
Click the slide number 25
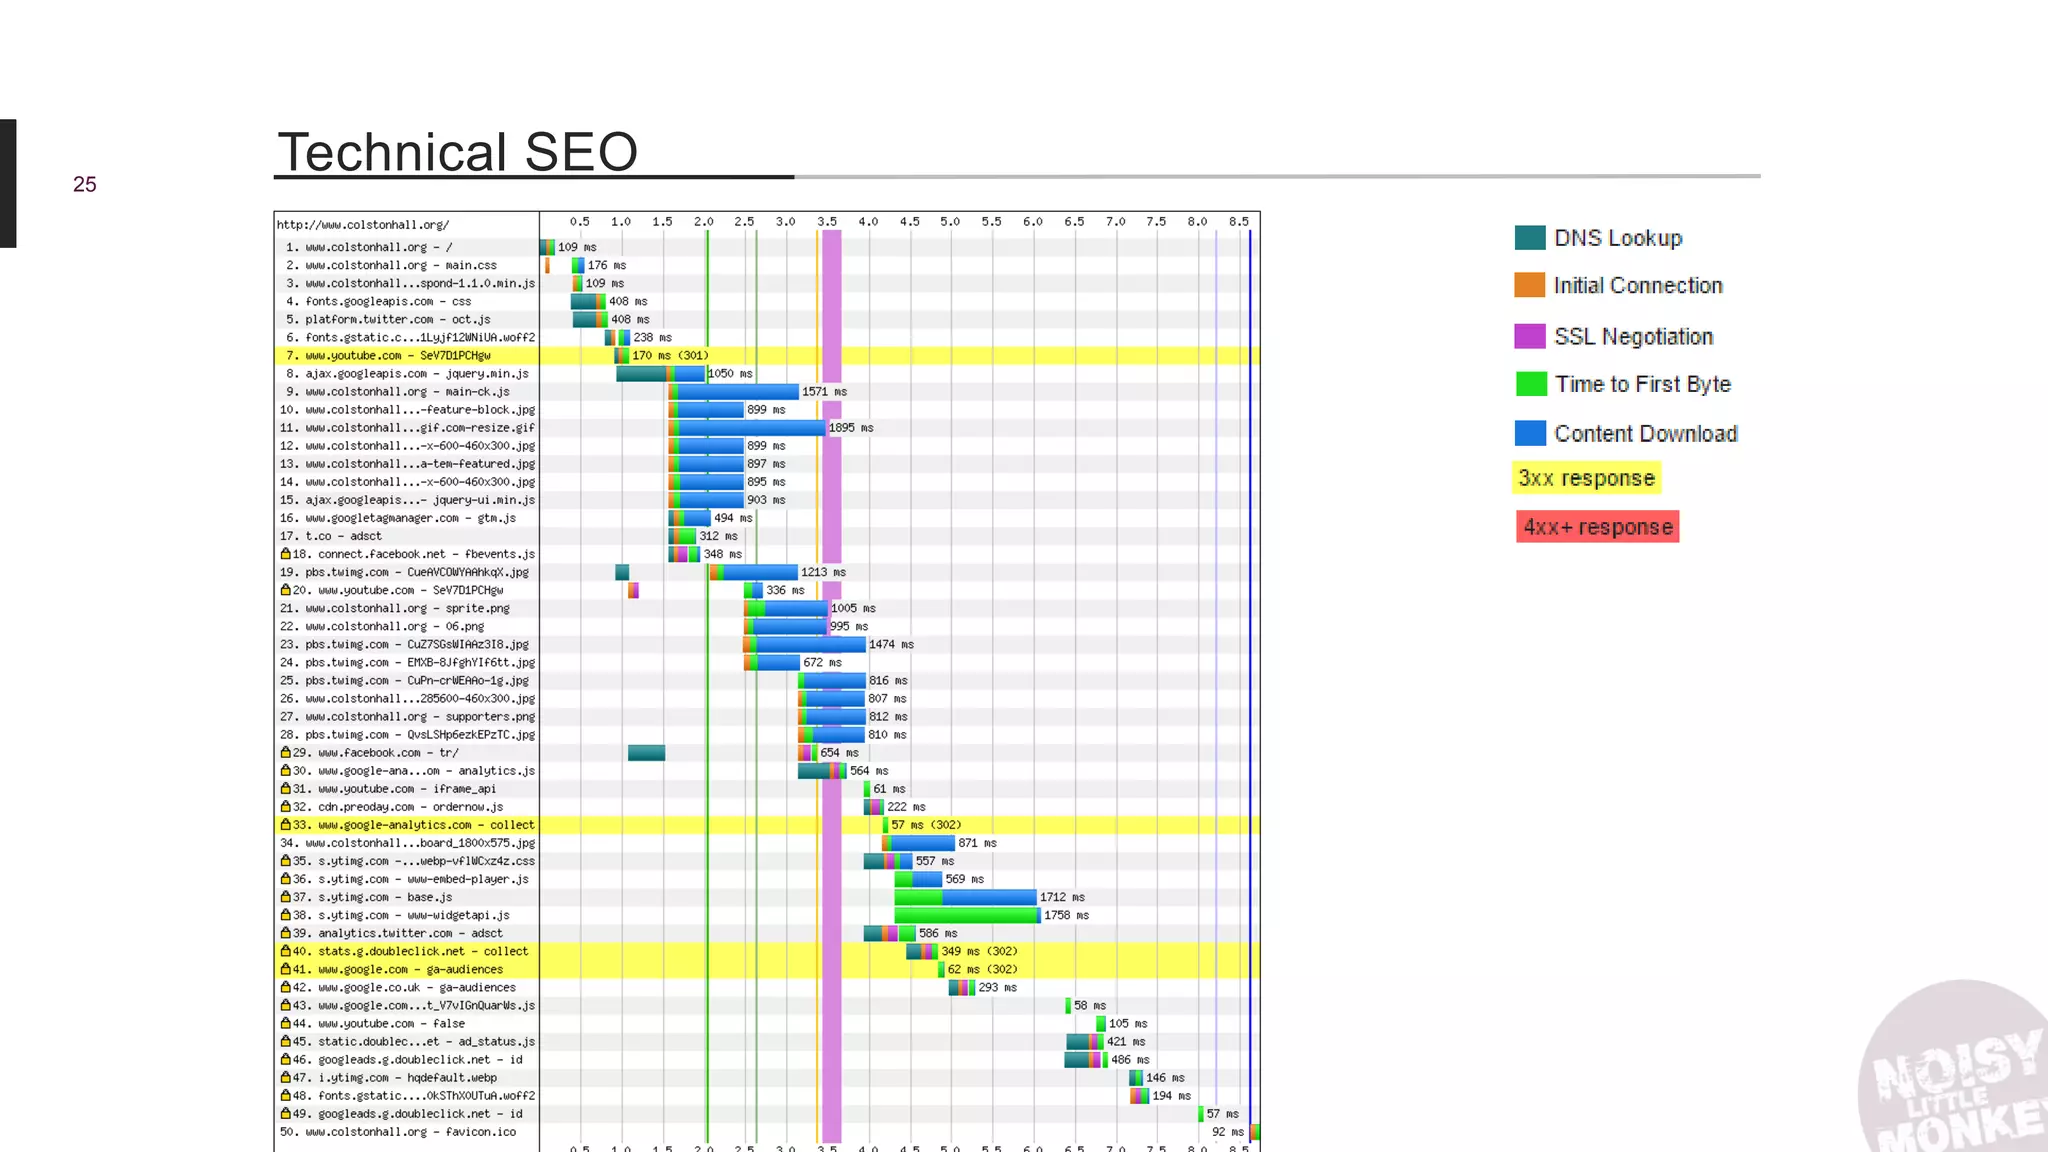pyautogui.click(x=85, y=184)
